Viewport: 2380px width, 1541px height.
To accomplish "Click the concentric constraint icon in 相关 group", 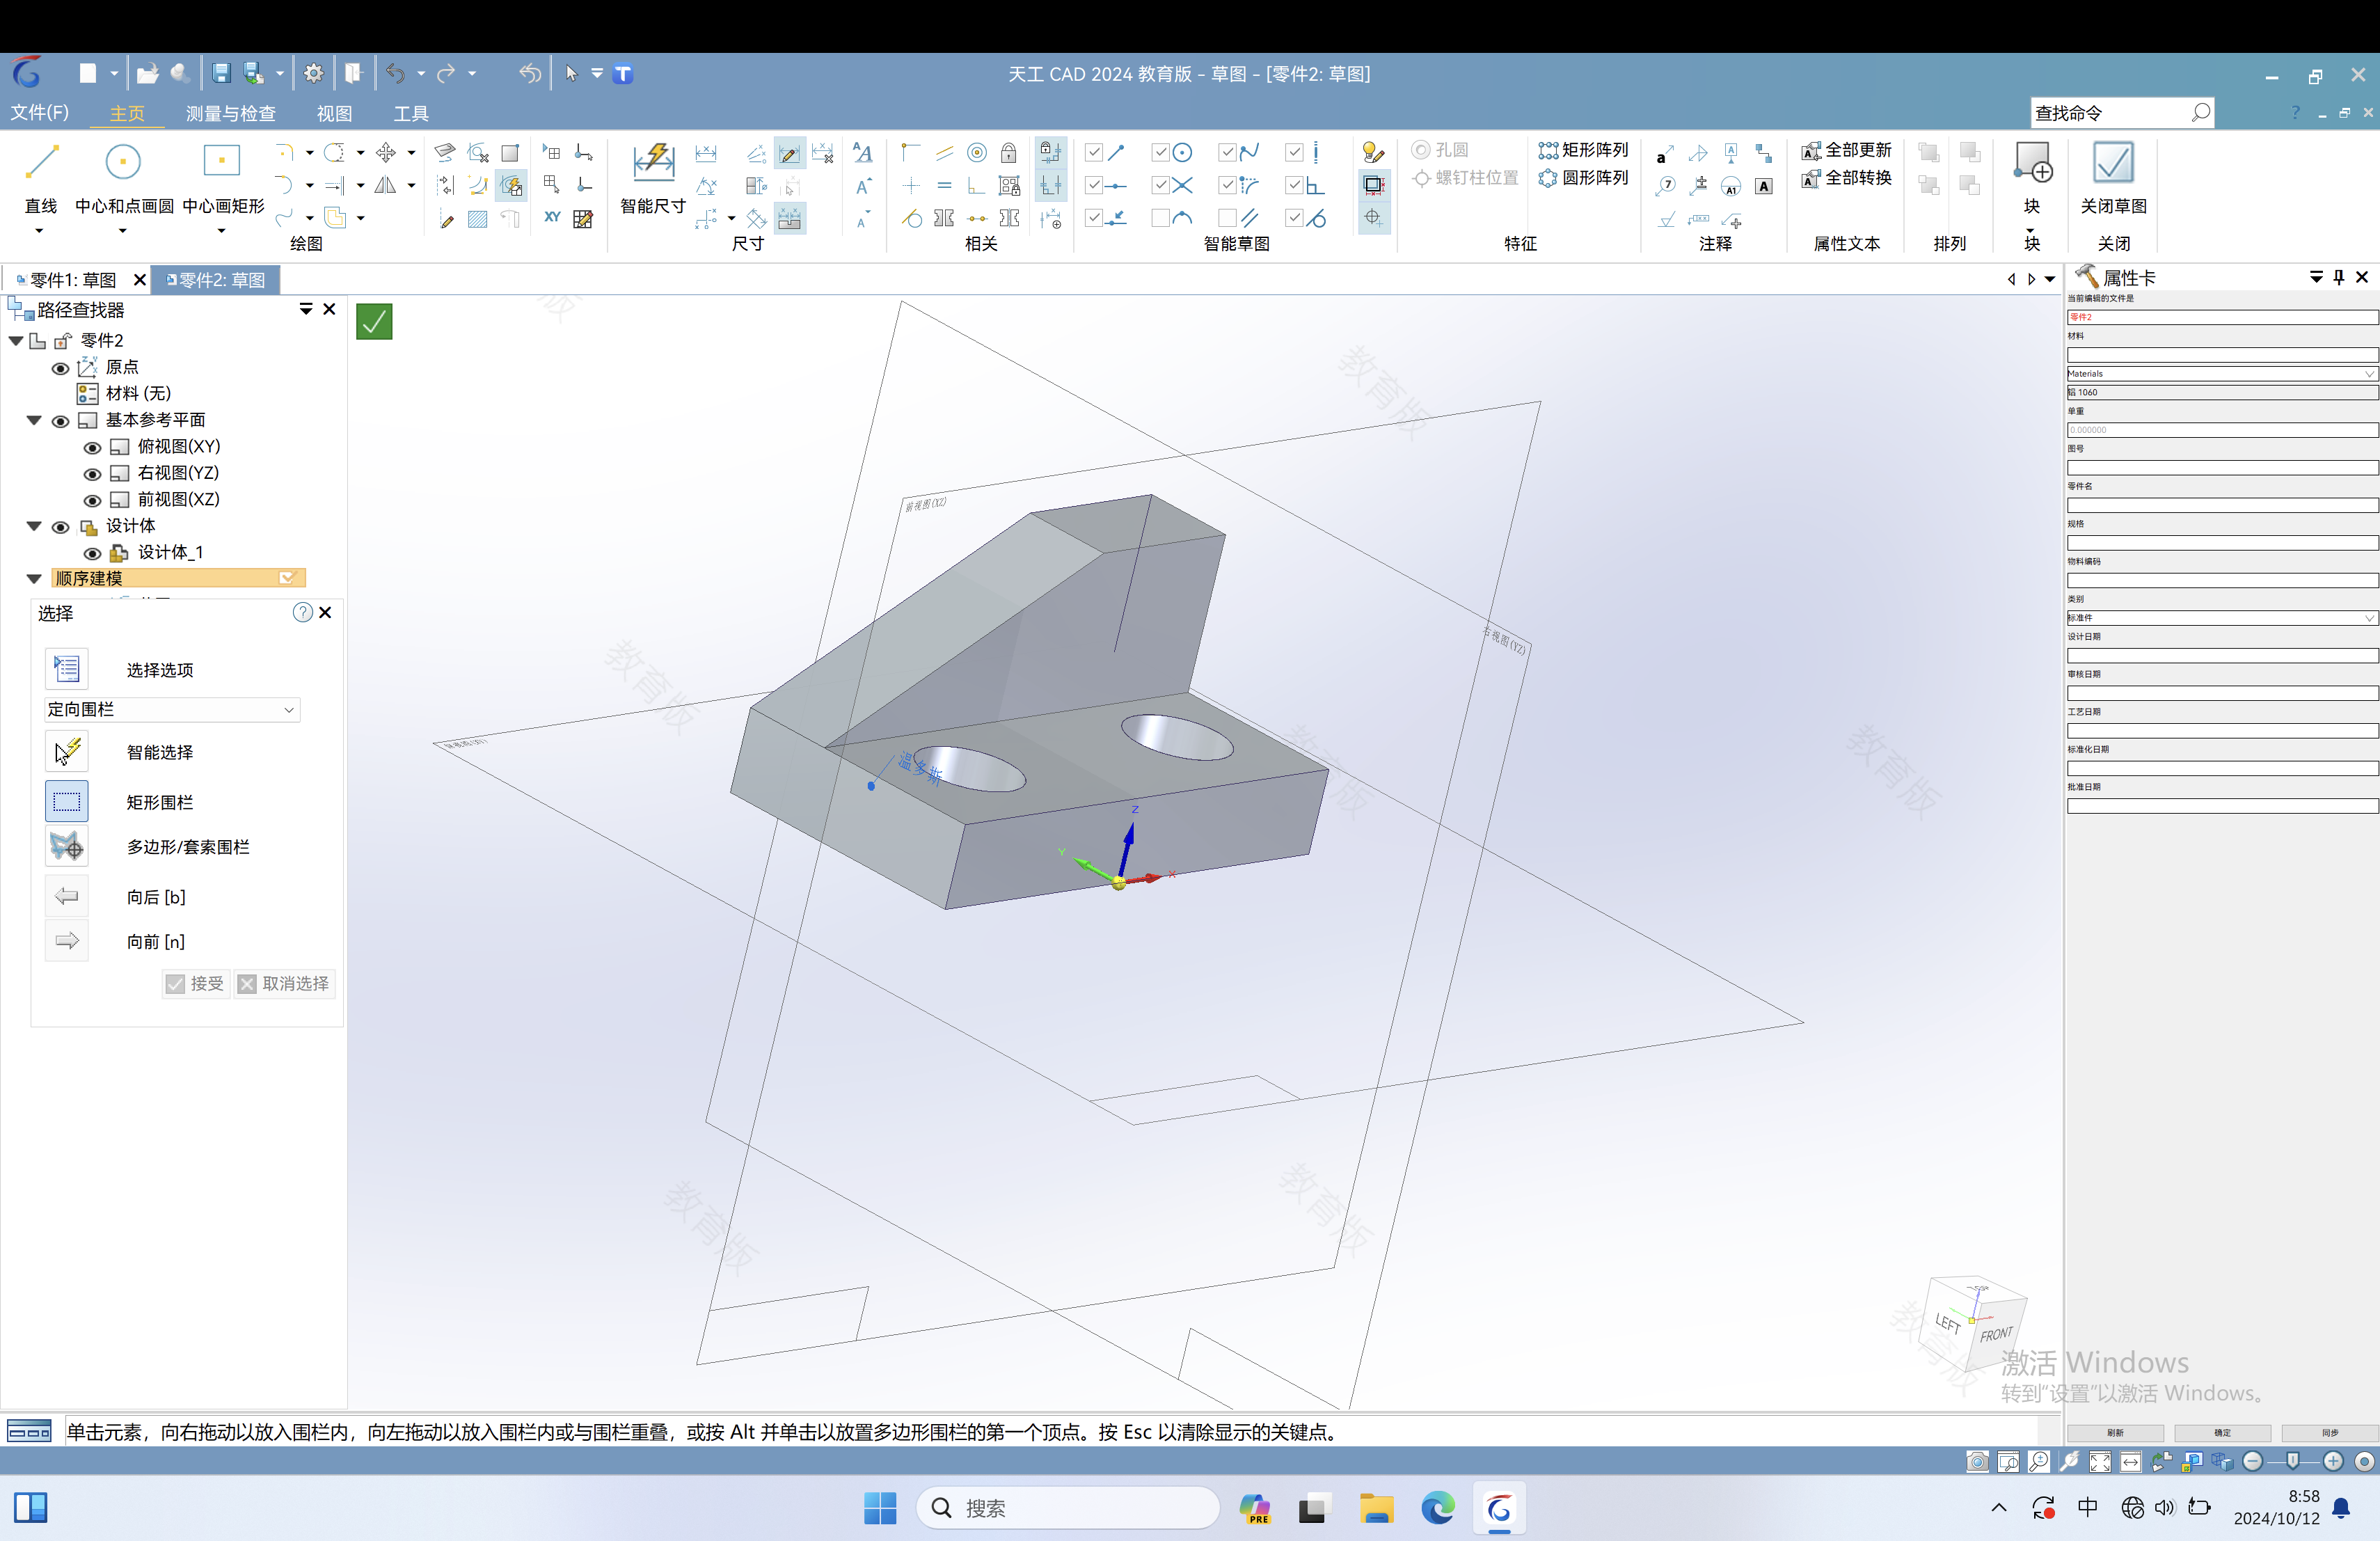I will point(977,152).
